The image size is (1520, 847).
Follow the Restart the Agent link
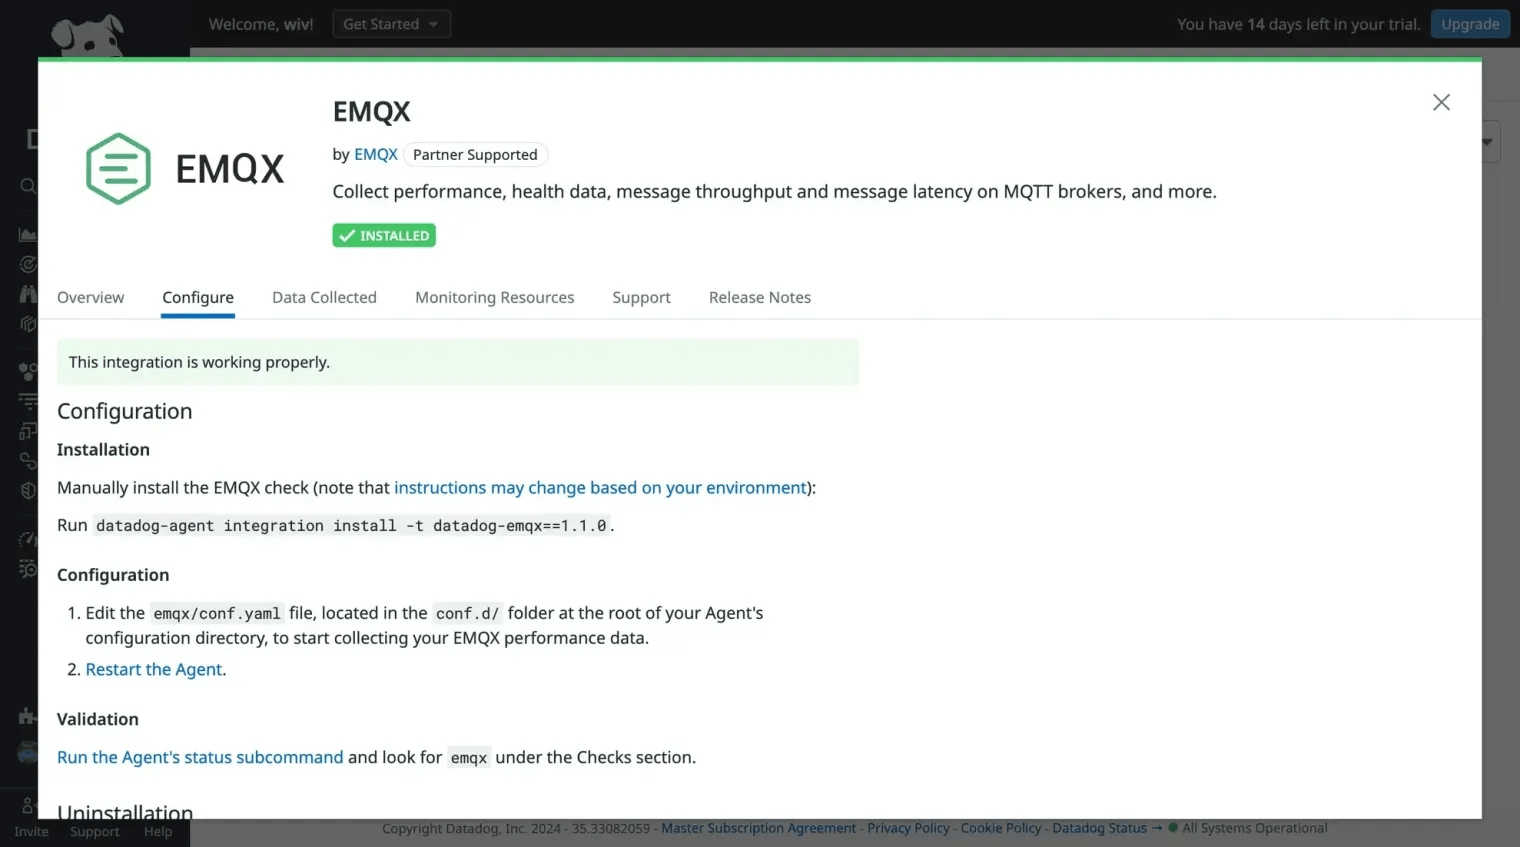tap(154, 669)
